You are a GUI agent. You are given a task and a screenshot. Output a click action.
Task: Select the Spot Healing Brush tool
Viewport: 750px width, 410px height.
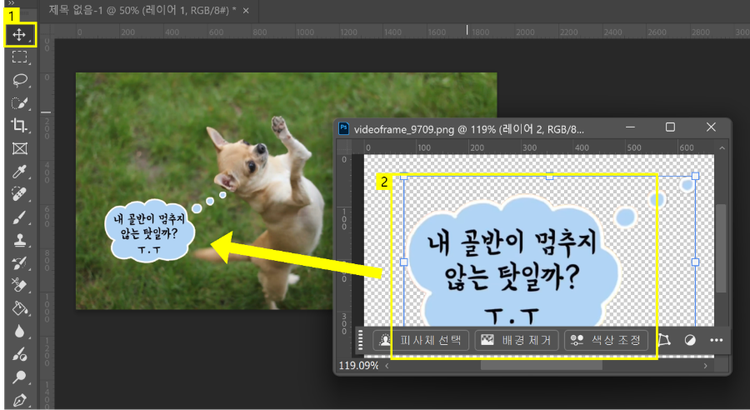[x=19, y=194]
